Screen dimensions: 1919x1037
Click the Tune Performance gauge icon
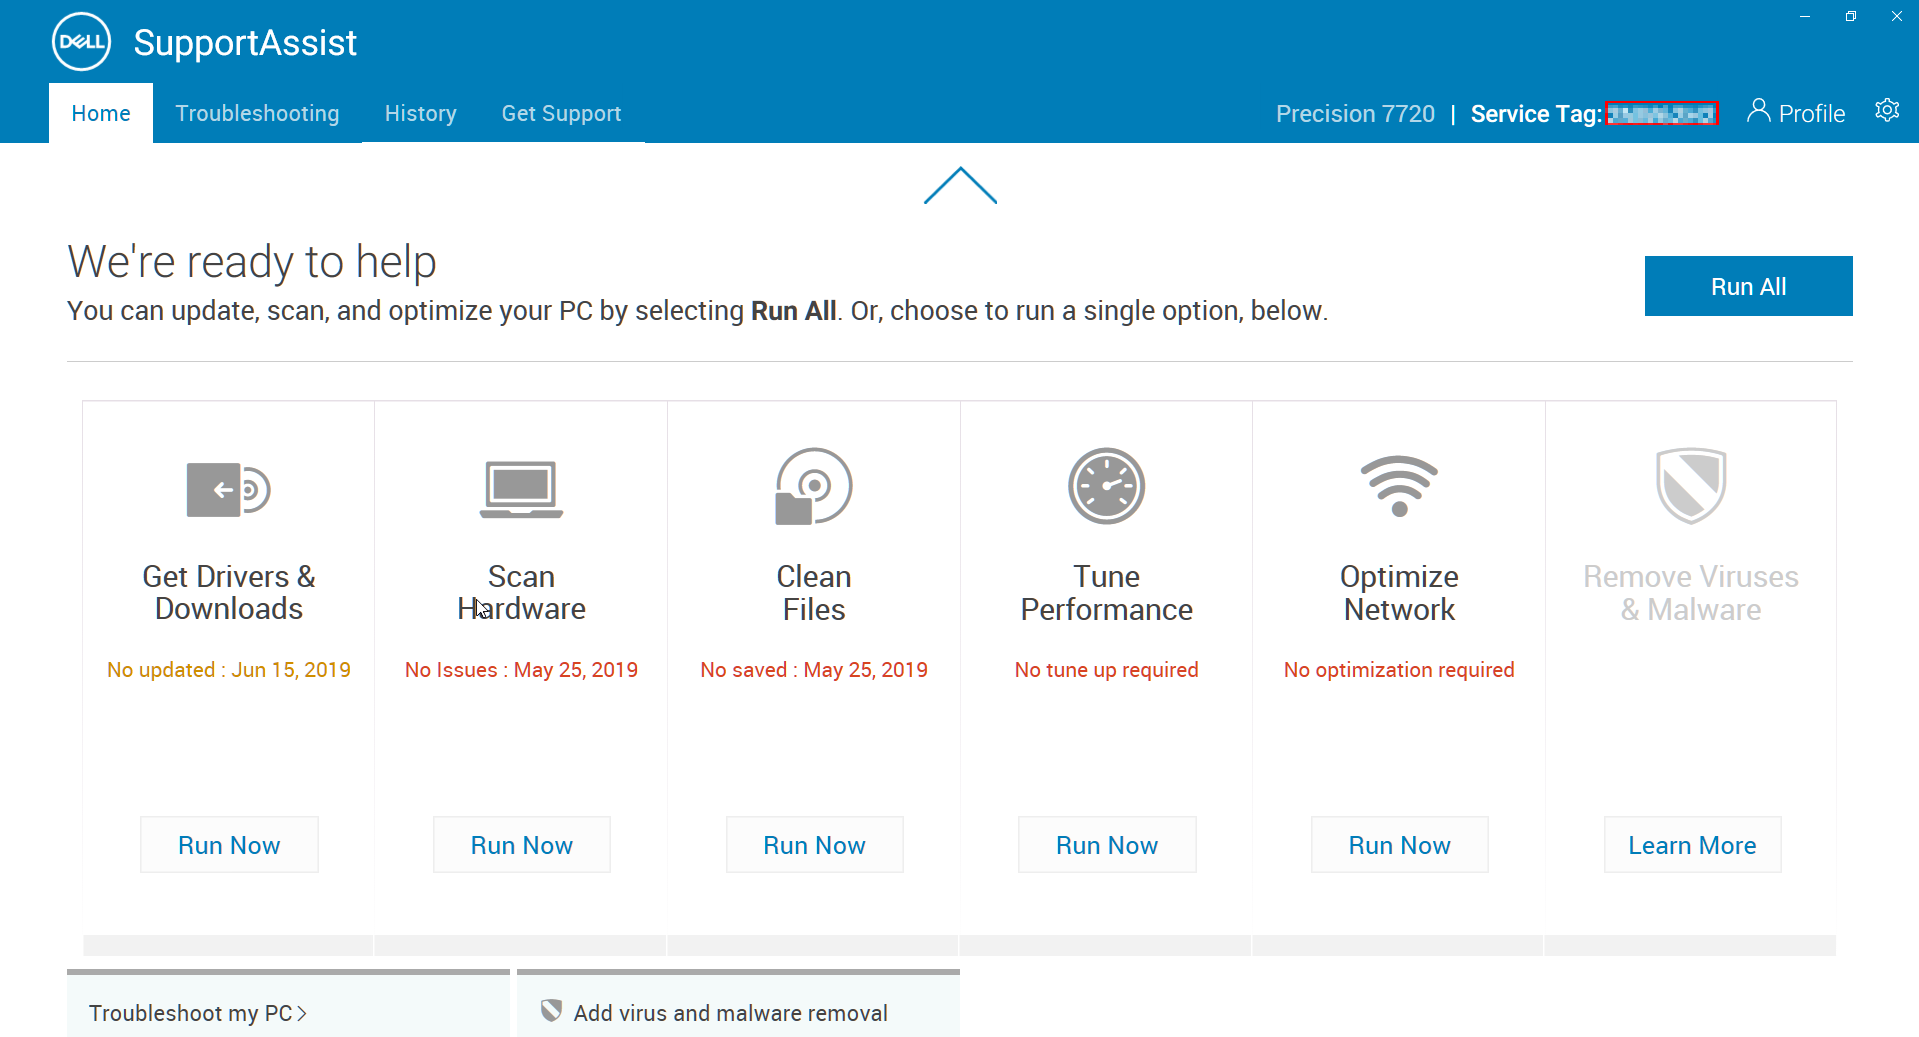pyautogui.click(x=1106, y=487)
